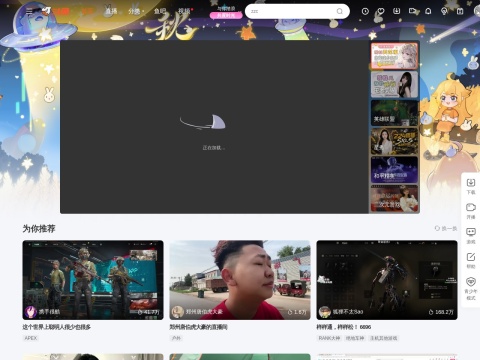480x360 pixels.
Task: Open the dark armored-soldier stream card
Action: pyautogui.click(x=387, y=280)
